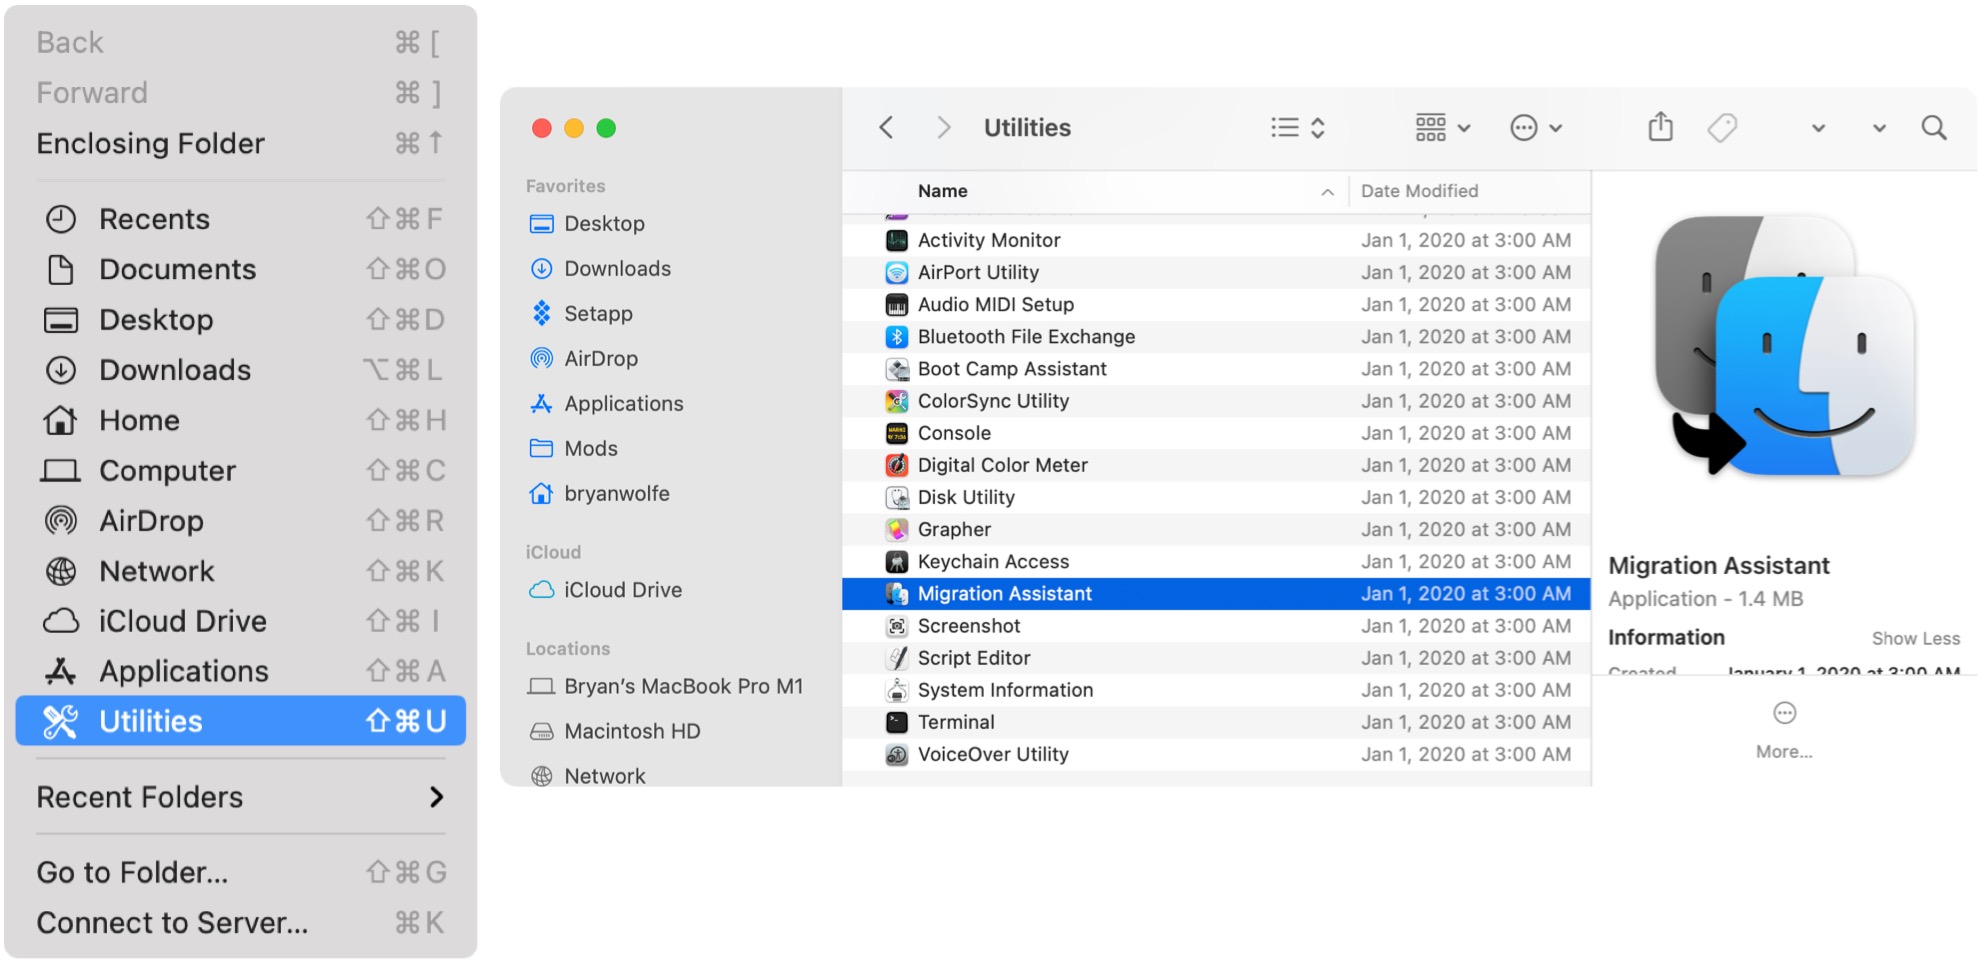Viewport: 1984px width, 964px height.
Task: Choose iCloud Drive in the Go menu
Action: [241, 621]
